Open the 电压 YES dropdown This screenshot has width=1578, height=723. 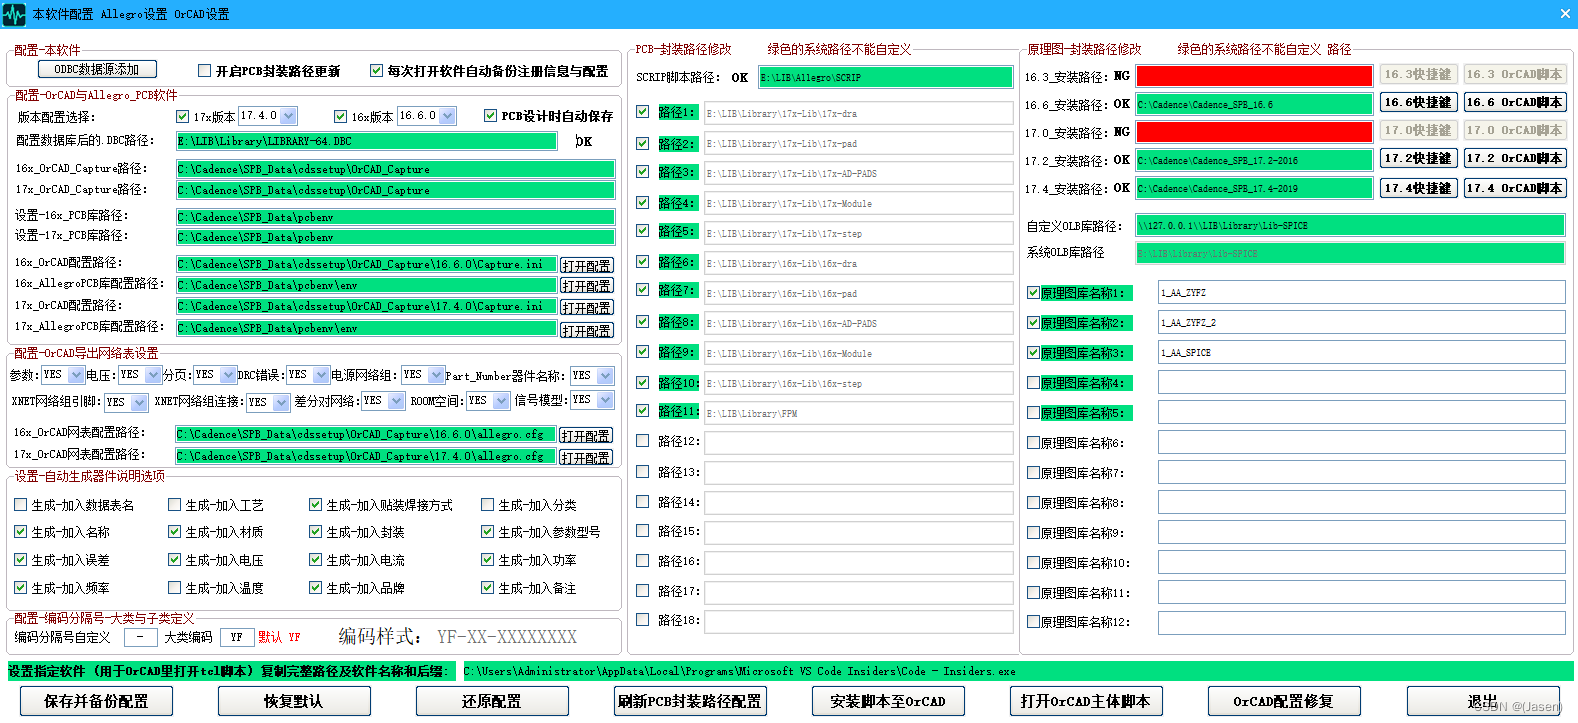coord(153,375)
